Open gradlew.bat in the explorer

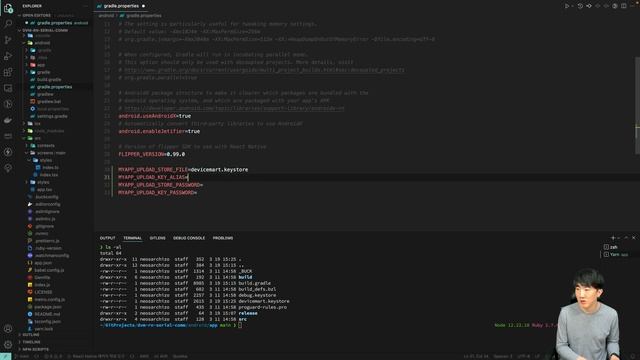[49, 101]
